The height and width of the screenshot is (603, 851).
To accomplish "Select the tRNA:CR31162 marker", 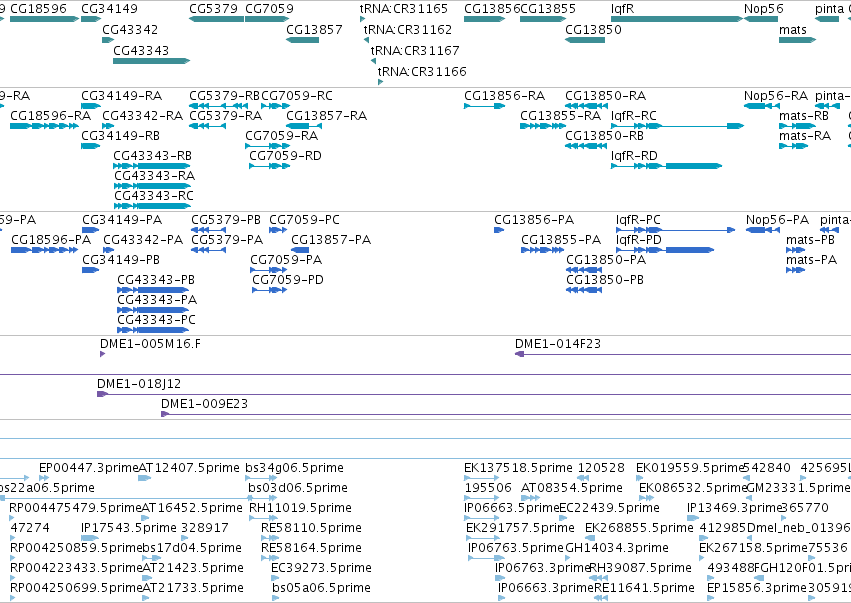I will click(366, 40).
